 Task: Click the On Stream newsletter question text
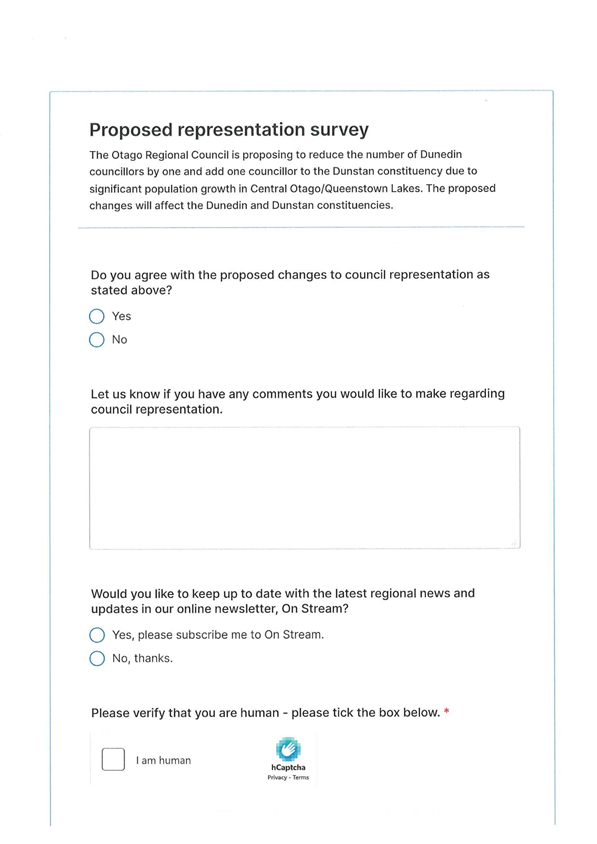coord(283,601)
